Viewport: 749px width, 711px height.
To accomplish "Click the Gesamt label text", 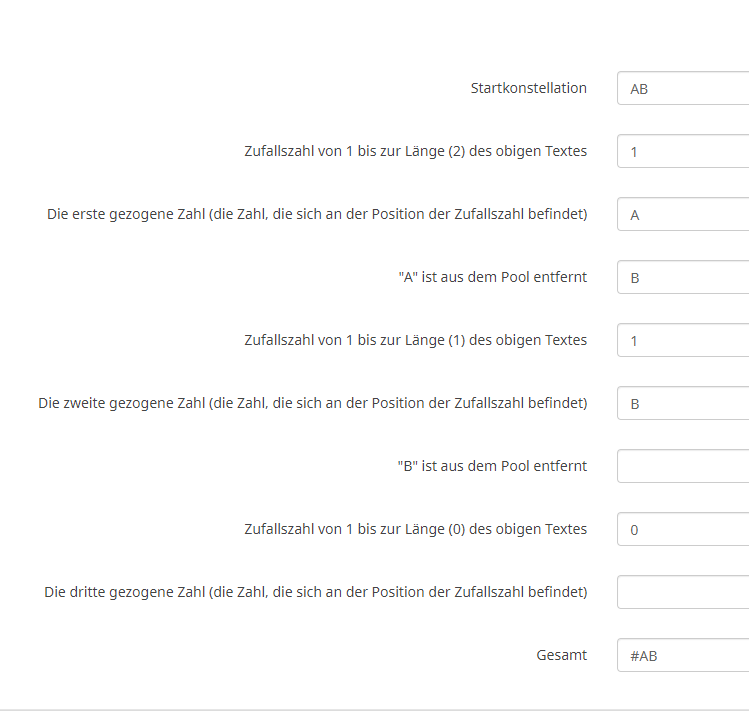I will pos(561,655).
